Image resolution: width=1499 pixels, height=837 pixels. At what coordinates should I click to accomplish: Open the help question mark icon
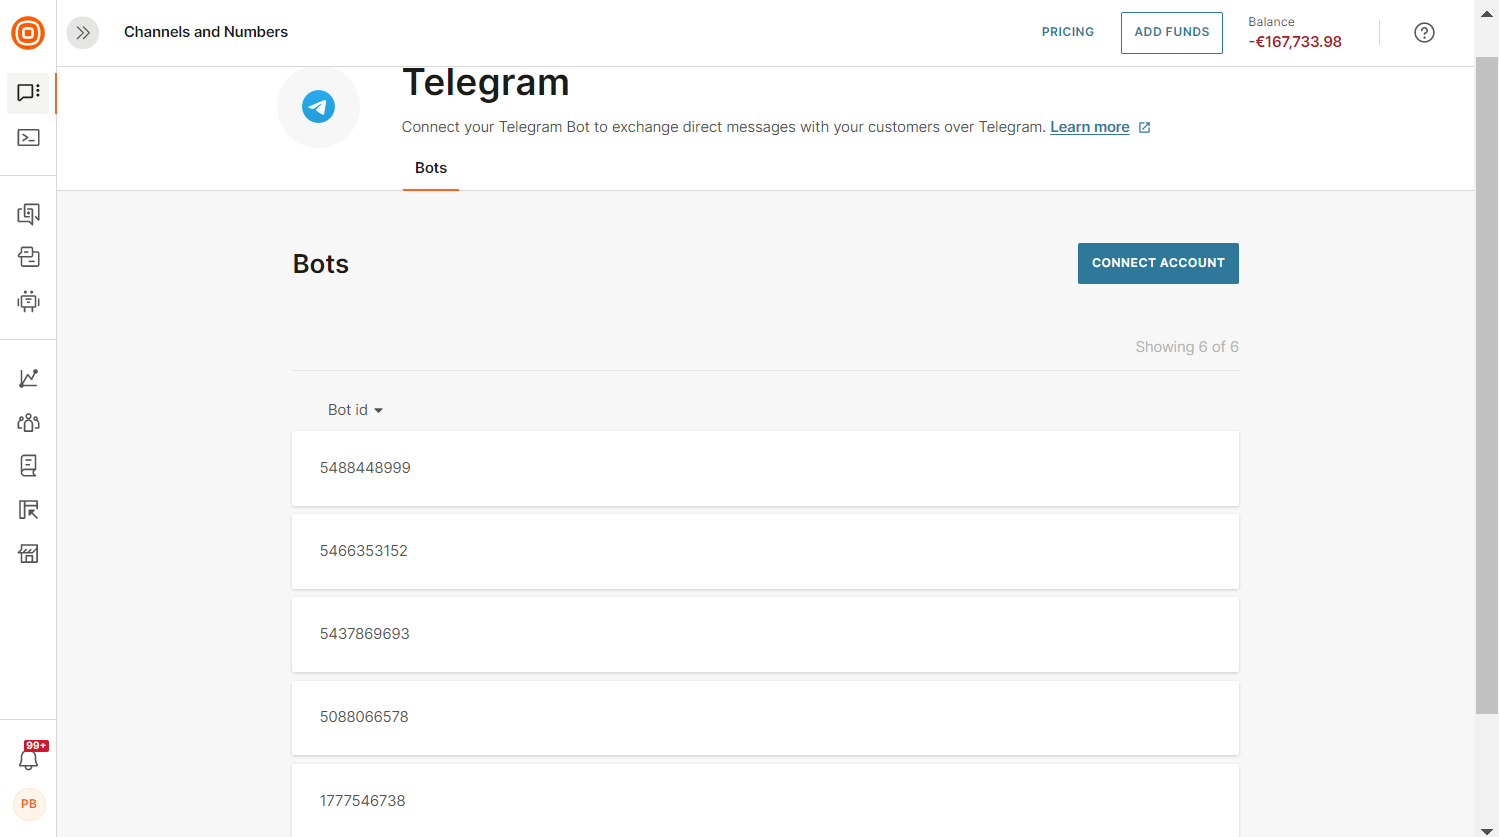[x=1424, y=33]
